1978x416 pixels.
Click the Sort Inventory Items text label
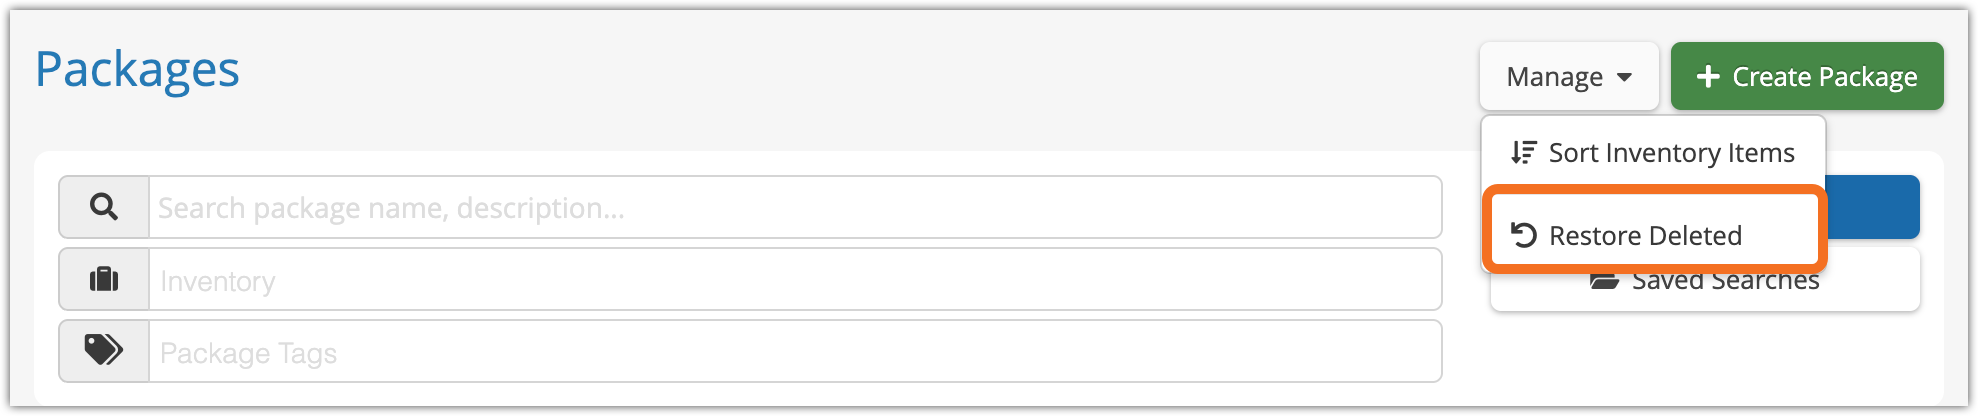(x=1671, y=152)
